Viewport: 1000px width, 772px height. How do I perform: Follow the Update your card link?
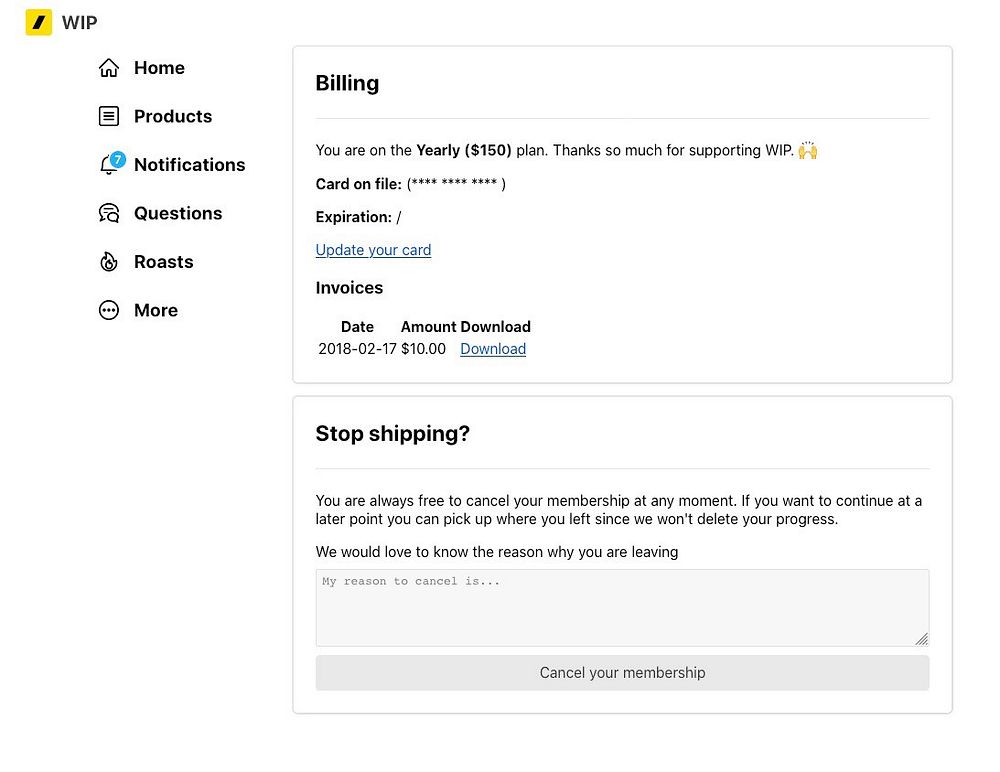[x=373, y=250]
